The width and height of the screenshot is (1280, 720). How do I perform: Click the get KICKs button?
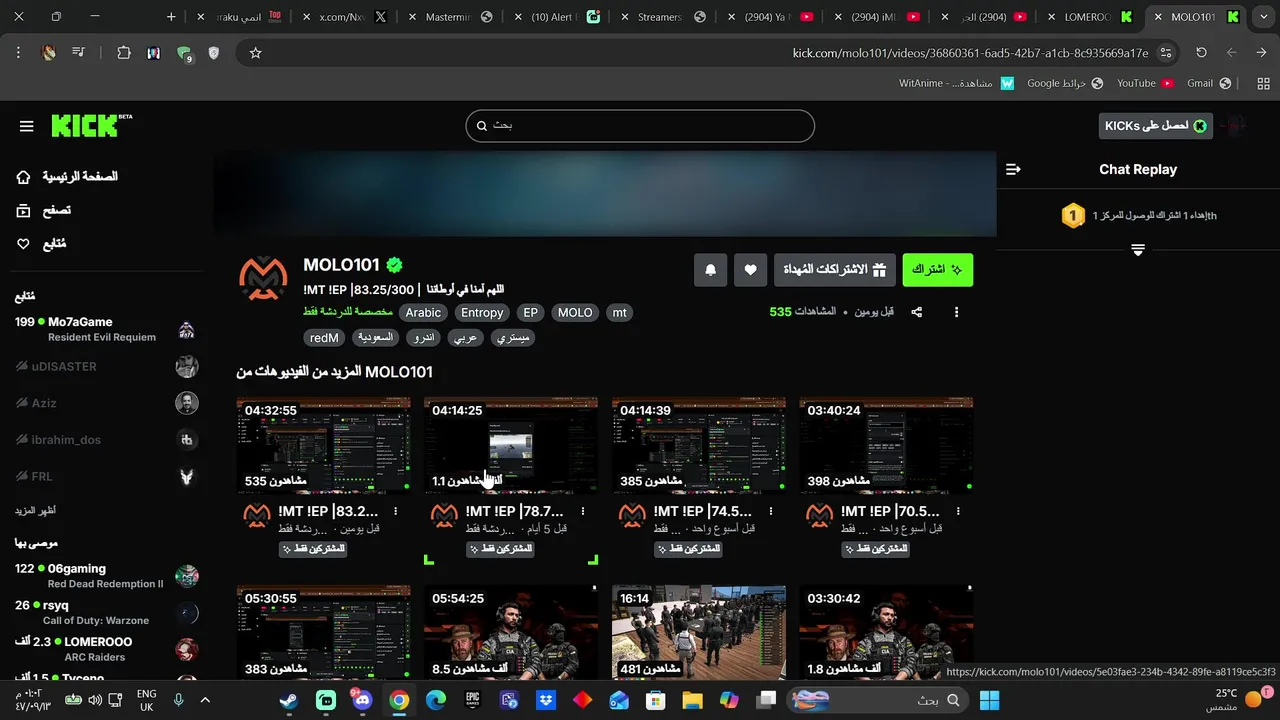coord(1155,125)
